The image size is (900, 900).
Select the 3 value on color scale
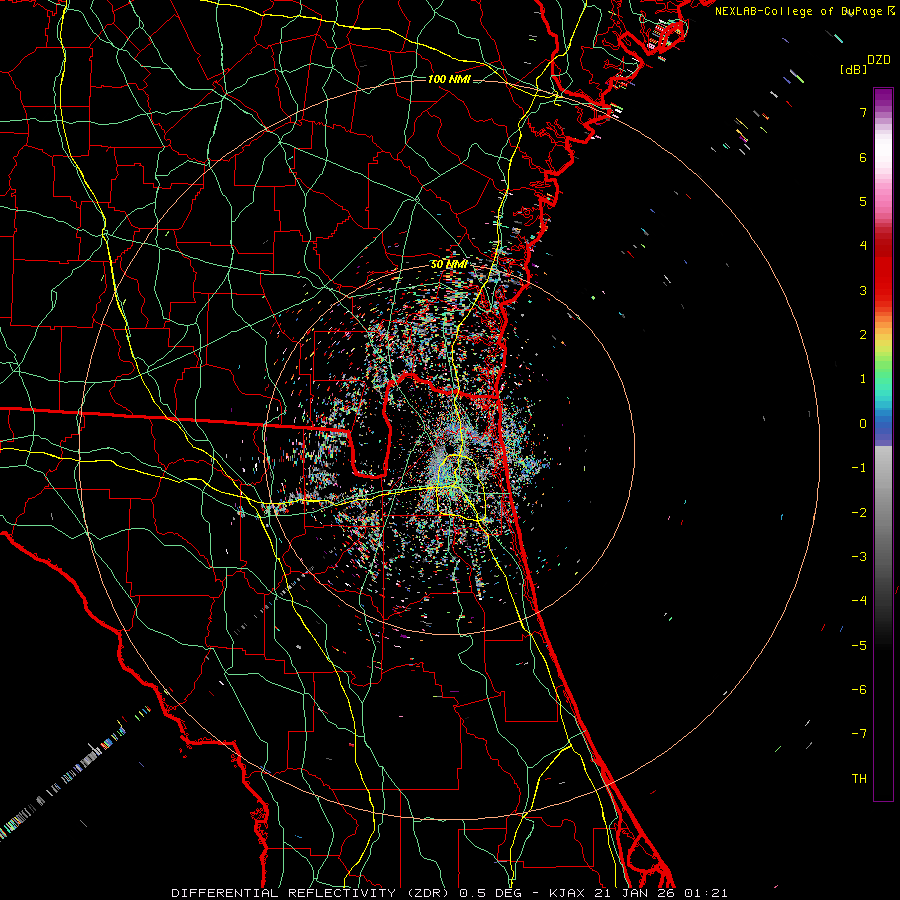863,290
